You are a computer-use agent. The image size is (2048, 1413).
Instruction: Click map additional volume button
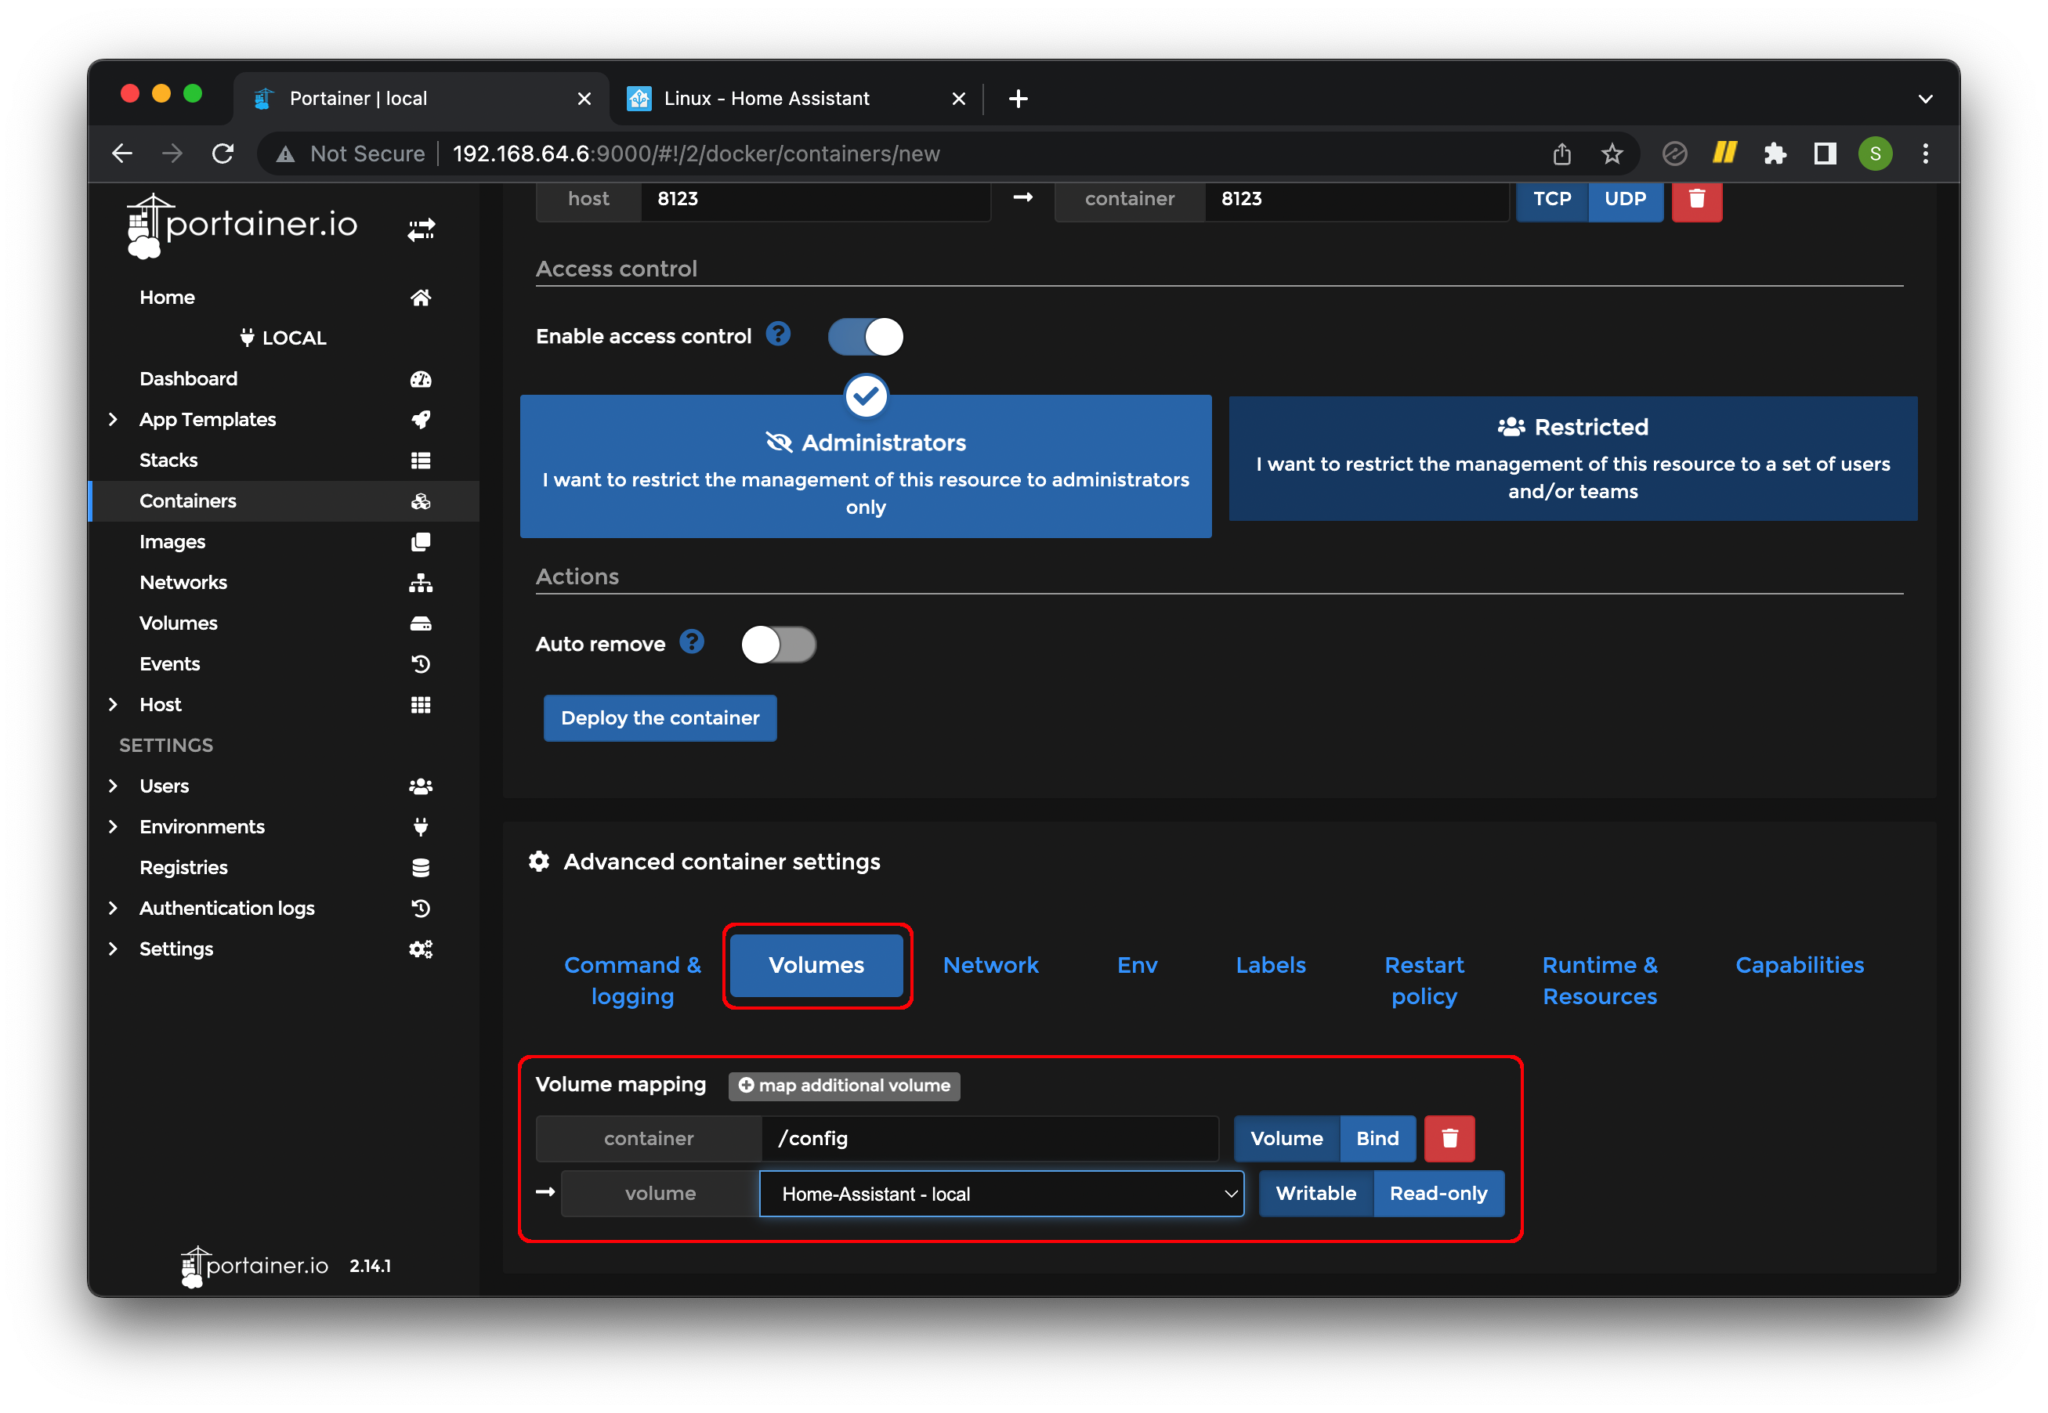[844, 1086]
